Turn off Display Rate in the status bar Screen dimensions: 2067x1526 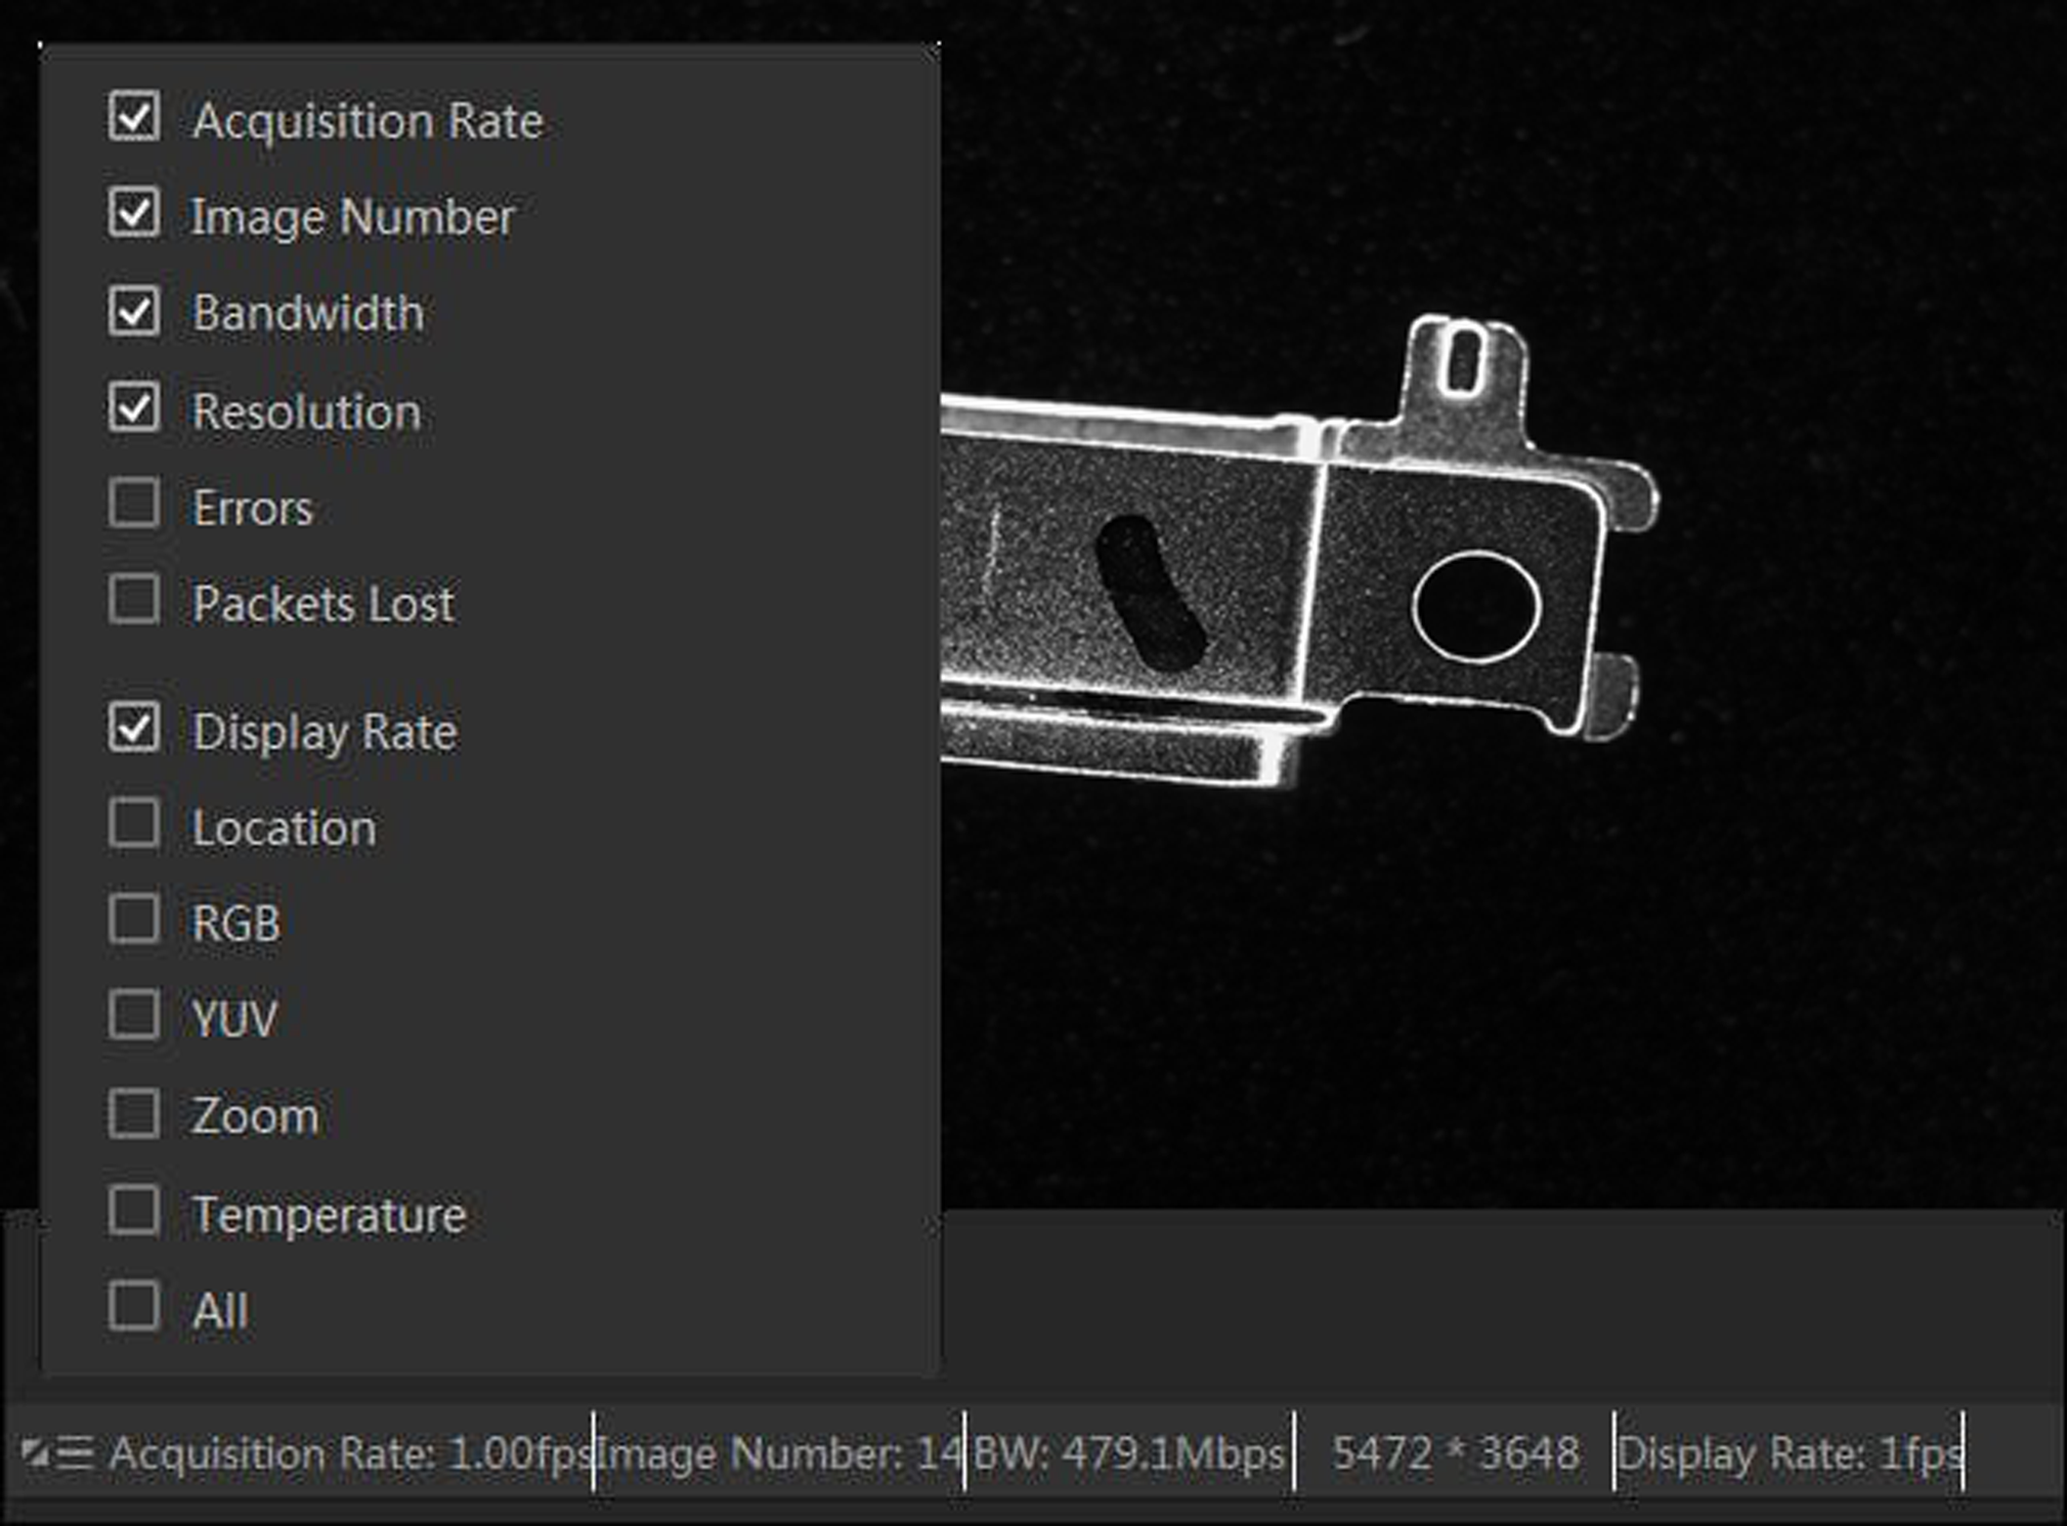pos(134,728)
